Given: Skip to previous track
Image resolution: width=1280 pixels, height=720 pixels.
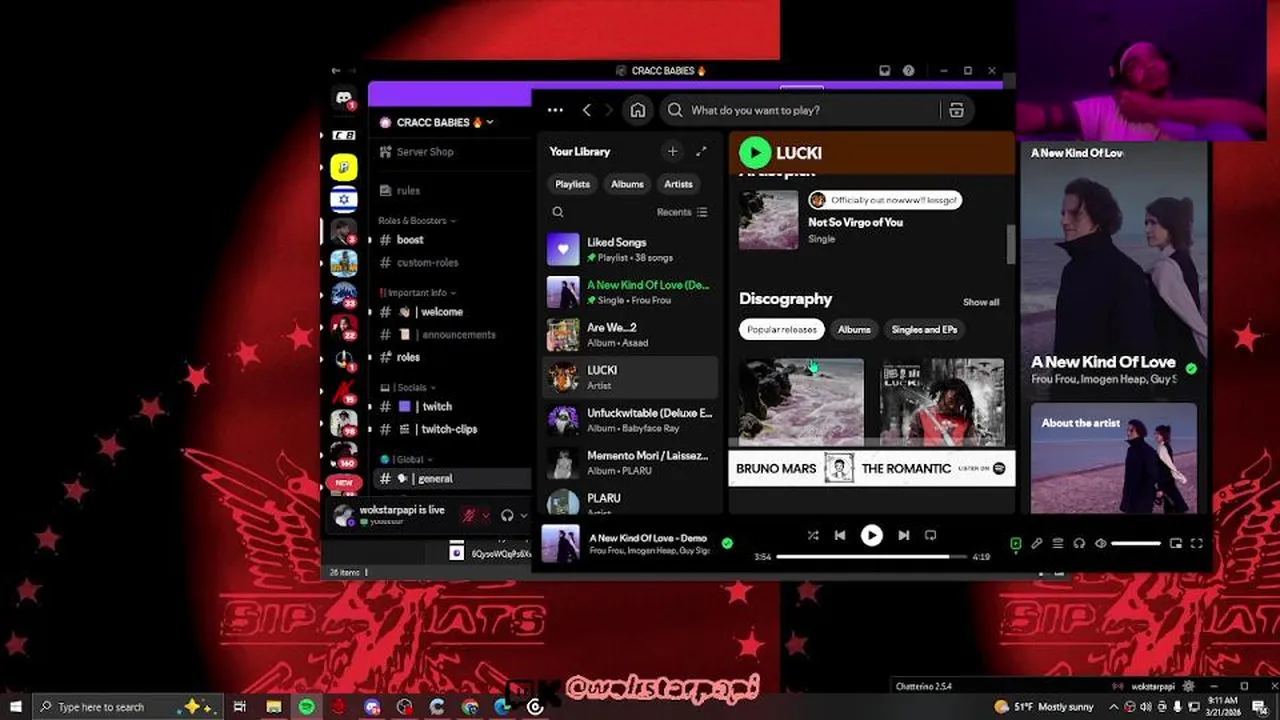Looking at the screenshot, I should pos(840,535).
